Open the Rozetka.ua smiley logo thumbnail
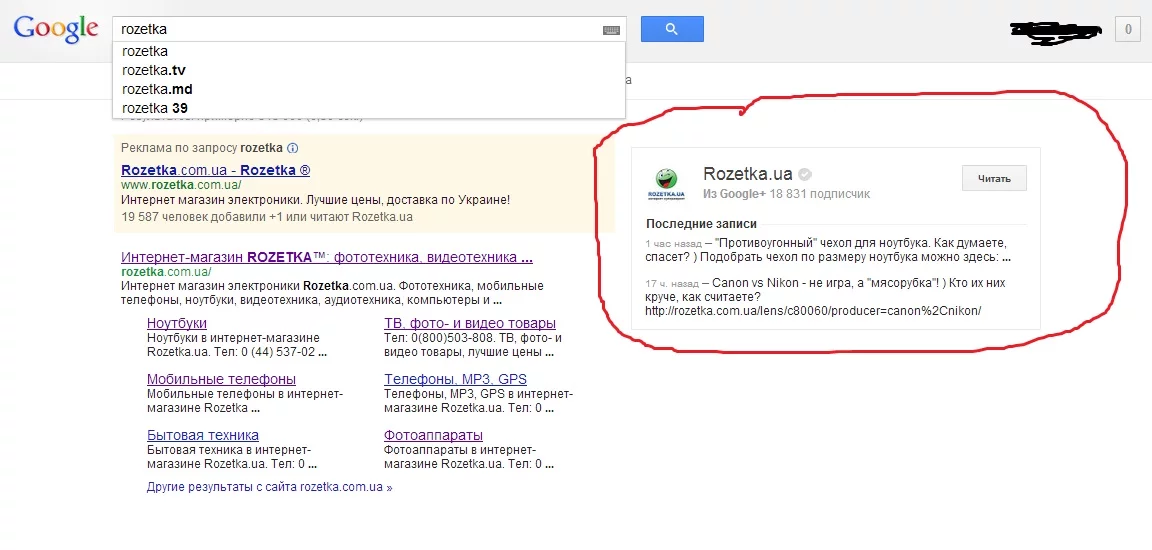This screenshot has width=1152, height=550. tap(666, 184)
